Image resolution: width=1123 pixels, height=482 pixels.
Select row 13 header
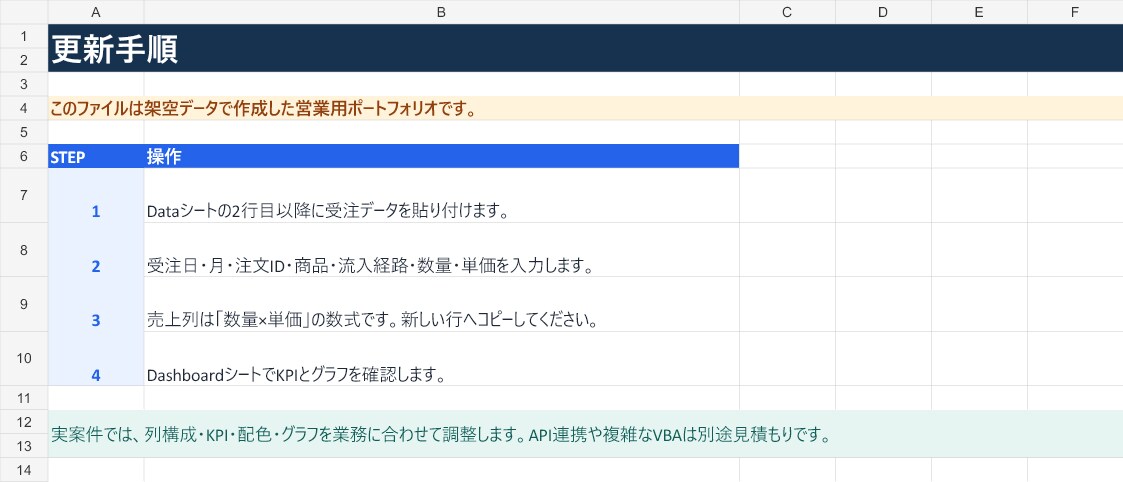pyautogui.click(x=24, y=446)
